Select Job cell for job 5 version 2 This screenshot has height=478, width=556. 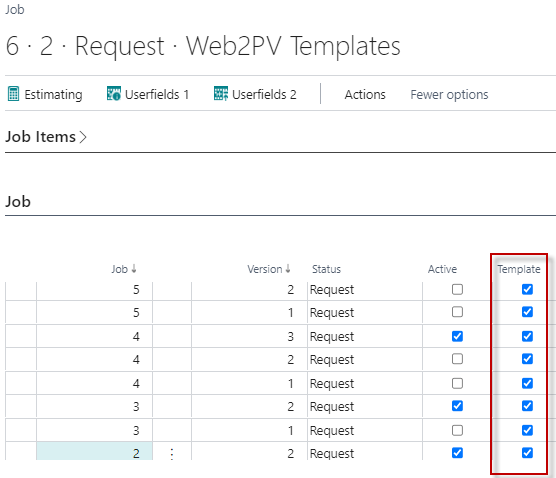click(94, 291)
